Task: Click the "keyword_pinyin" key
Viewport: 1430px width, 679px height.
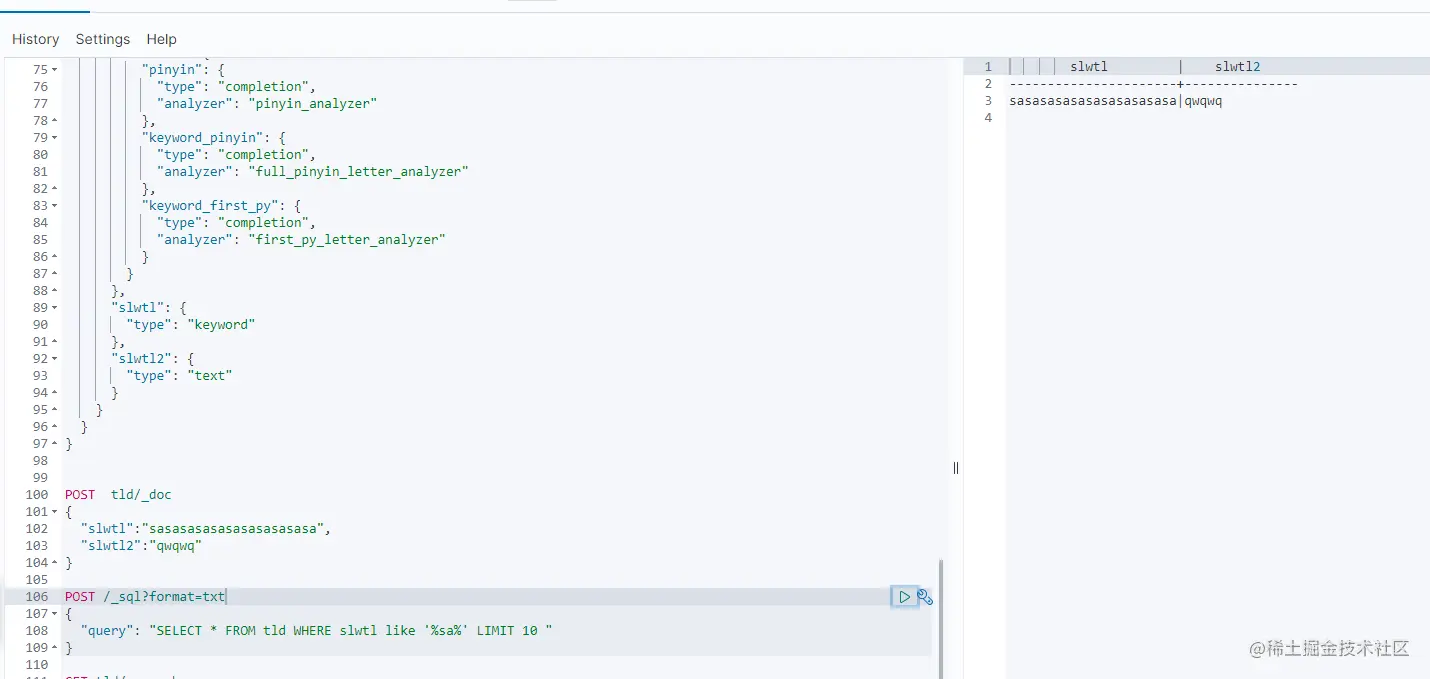Action: [204, 138]
